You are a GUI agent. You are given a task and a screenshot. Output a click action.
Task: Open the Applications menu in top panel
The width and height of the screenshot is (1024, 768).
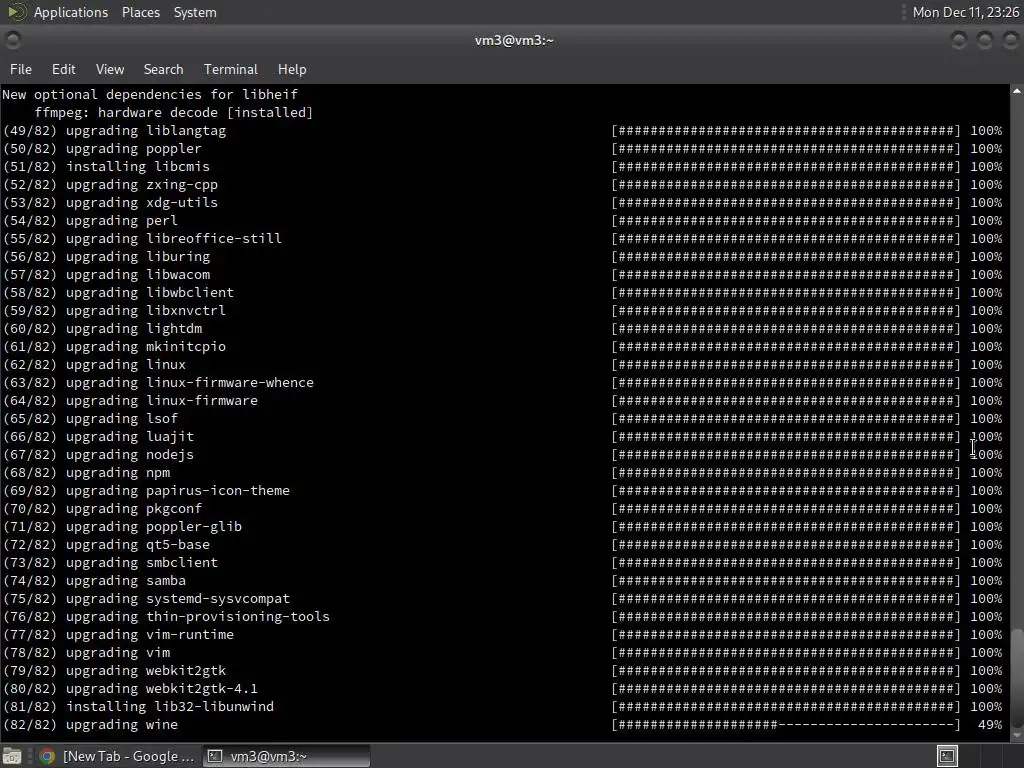tap(71, 12)
